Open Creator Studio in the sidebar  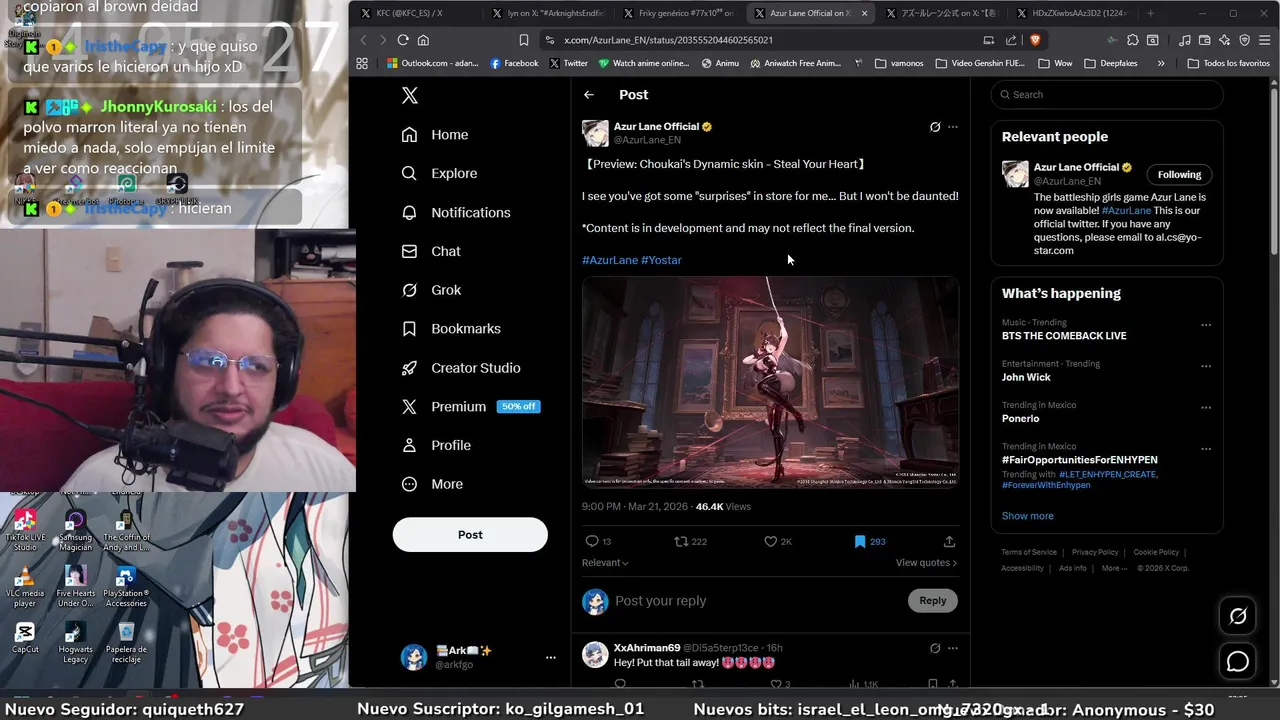tap(461, 368)
